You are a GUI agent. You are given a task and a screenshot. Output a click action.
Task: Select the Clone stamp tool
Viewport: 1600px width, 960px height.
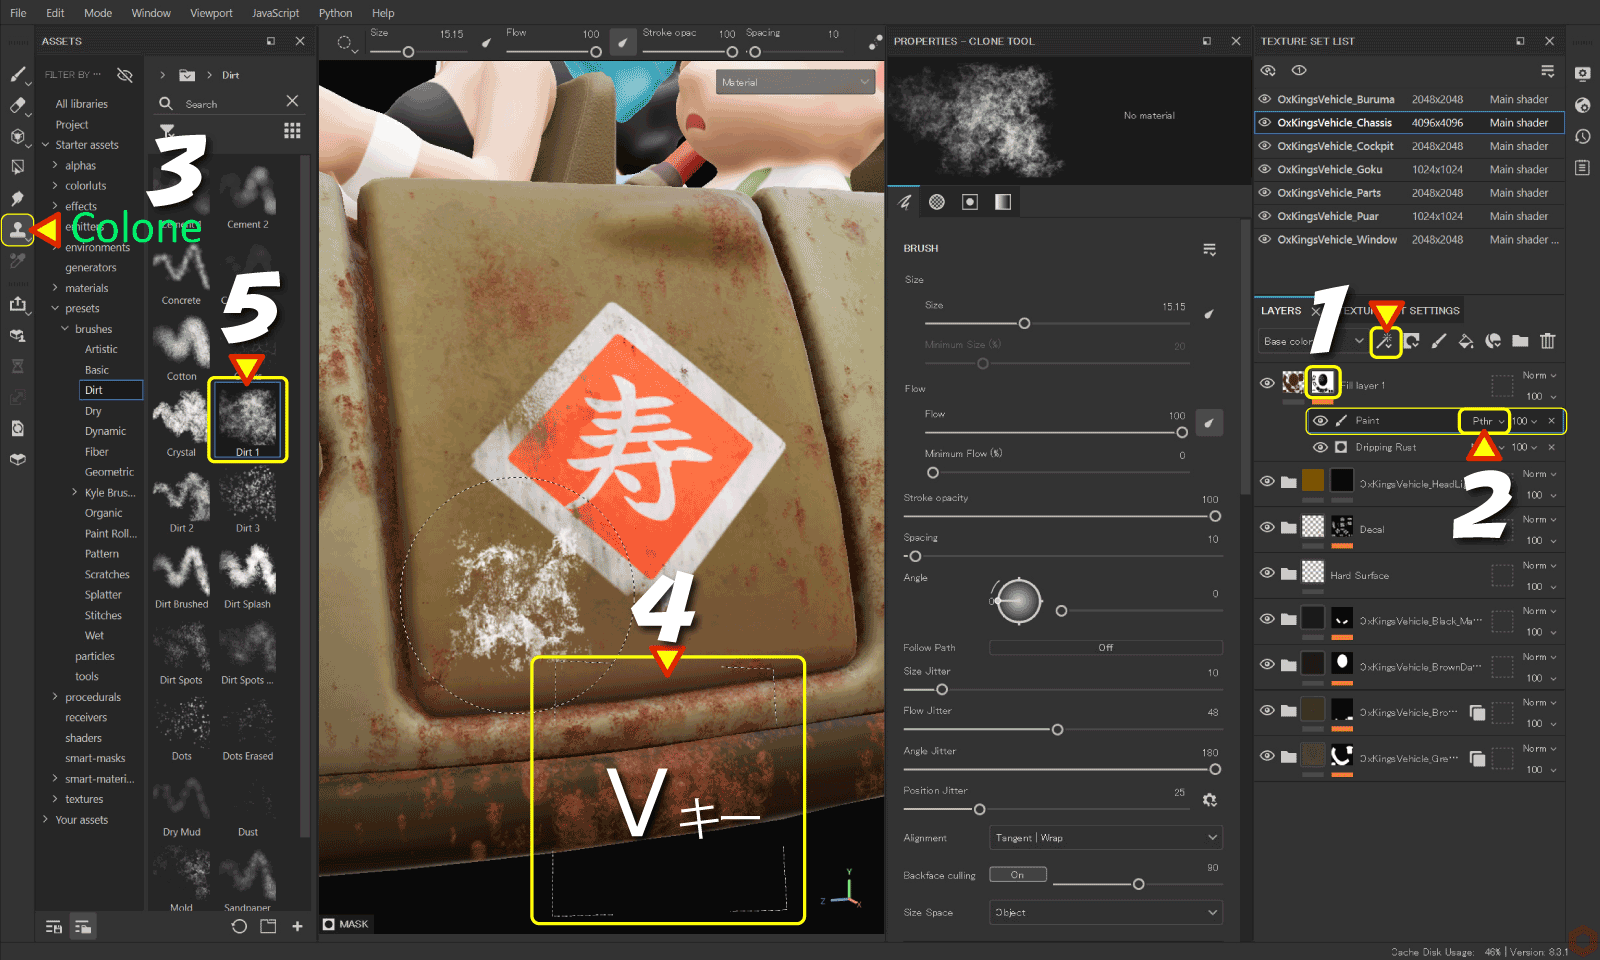17,230
